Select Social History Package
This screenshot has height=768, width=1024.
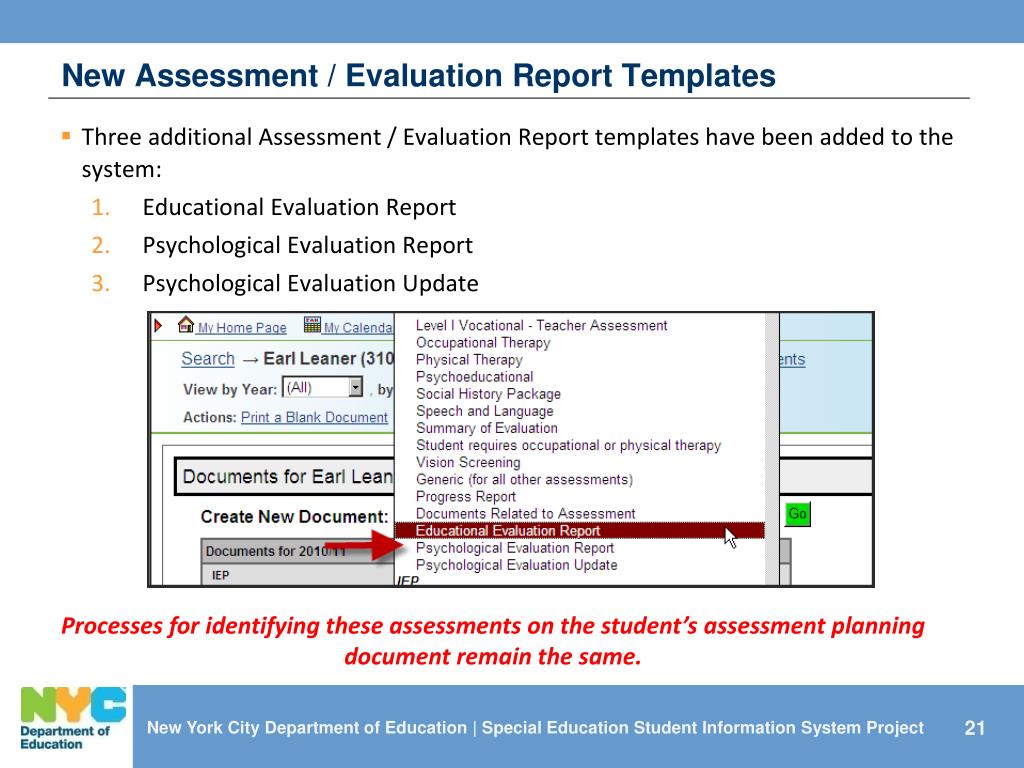pos(488,394)
